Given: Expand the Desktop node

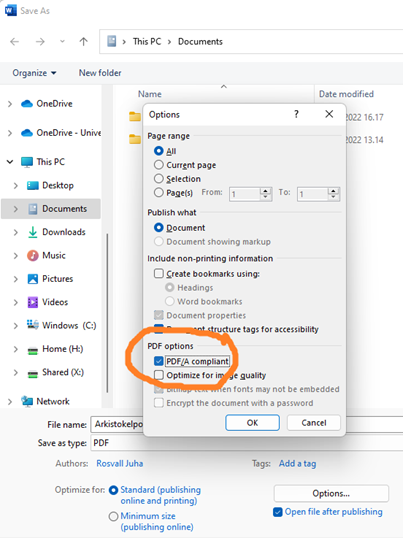Looking at the screenshot, I should pyautogui.click(x=15, y=186).
